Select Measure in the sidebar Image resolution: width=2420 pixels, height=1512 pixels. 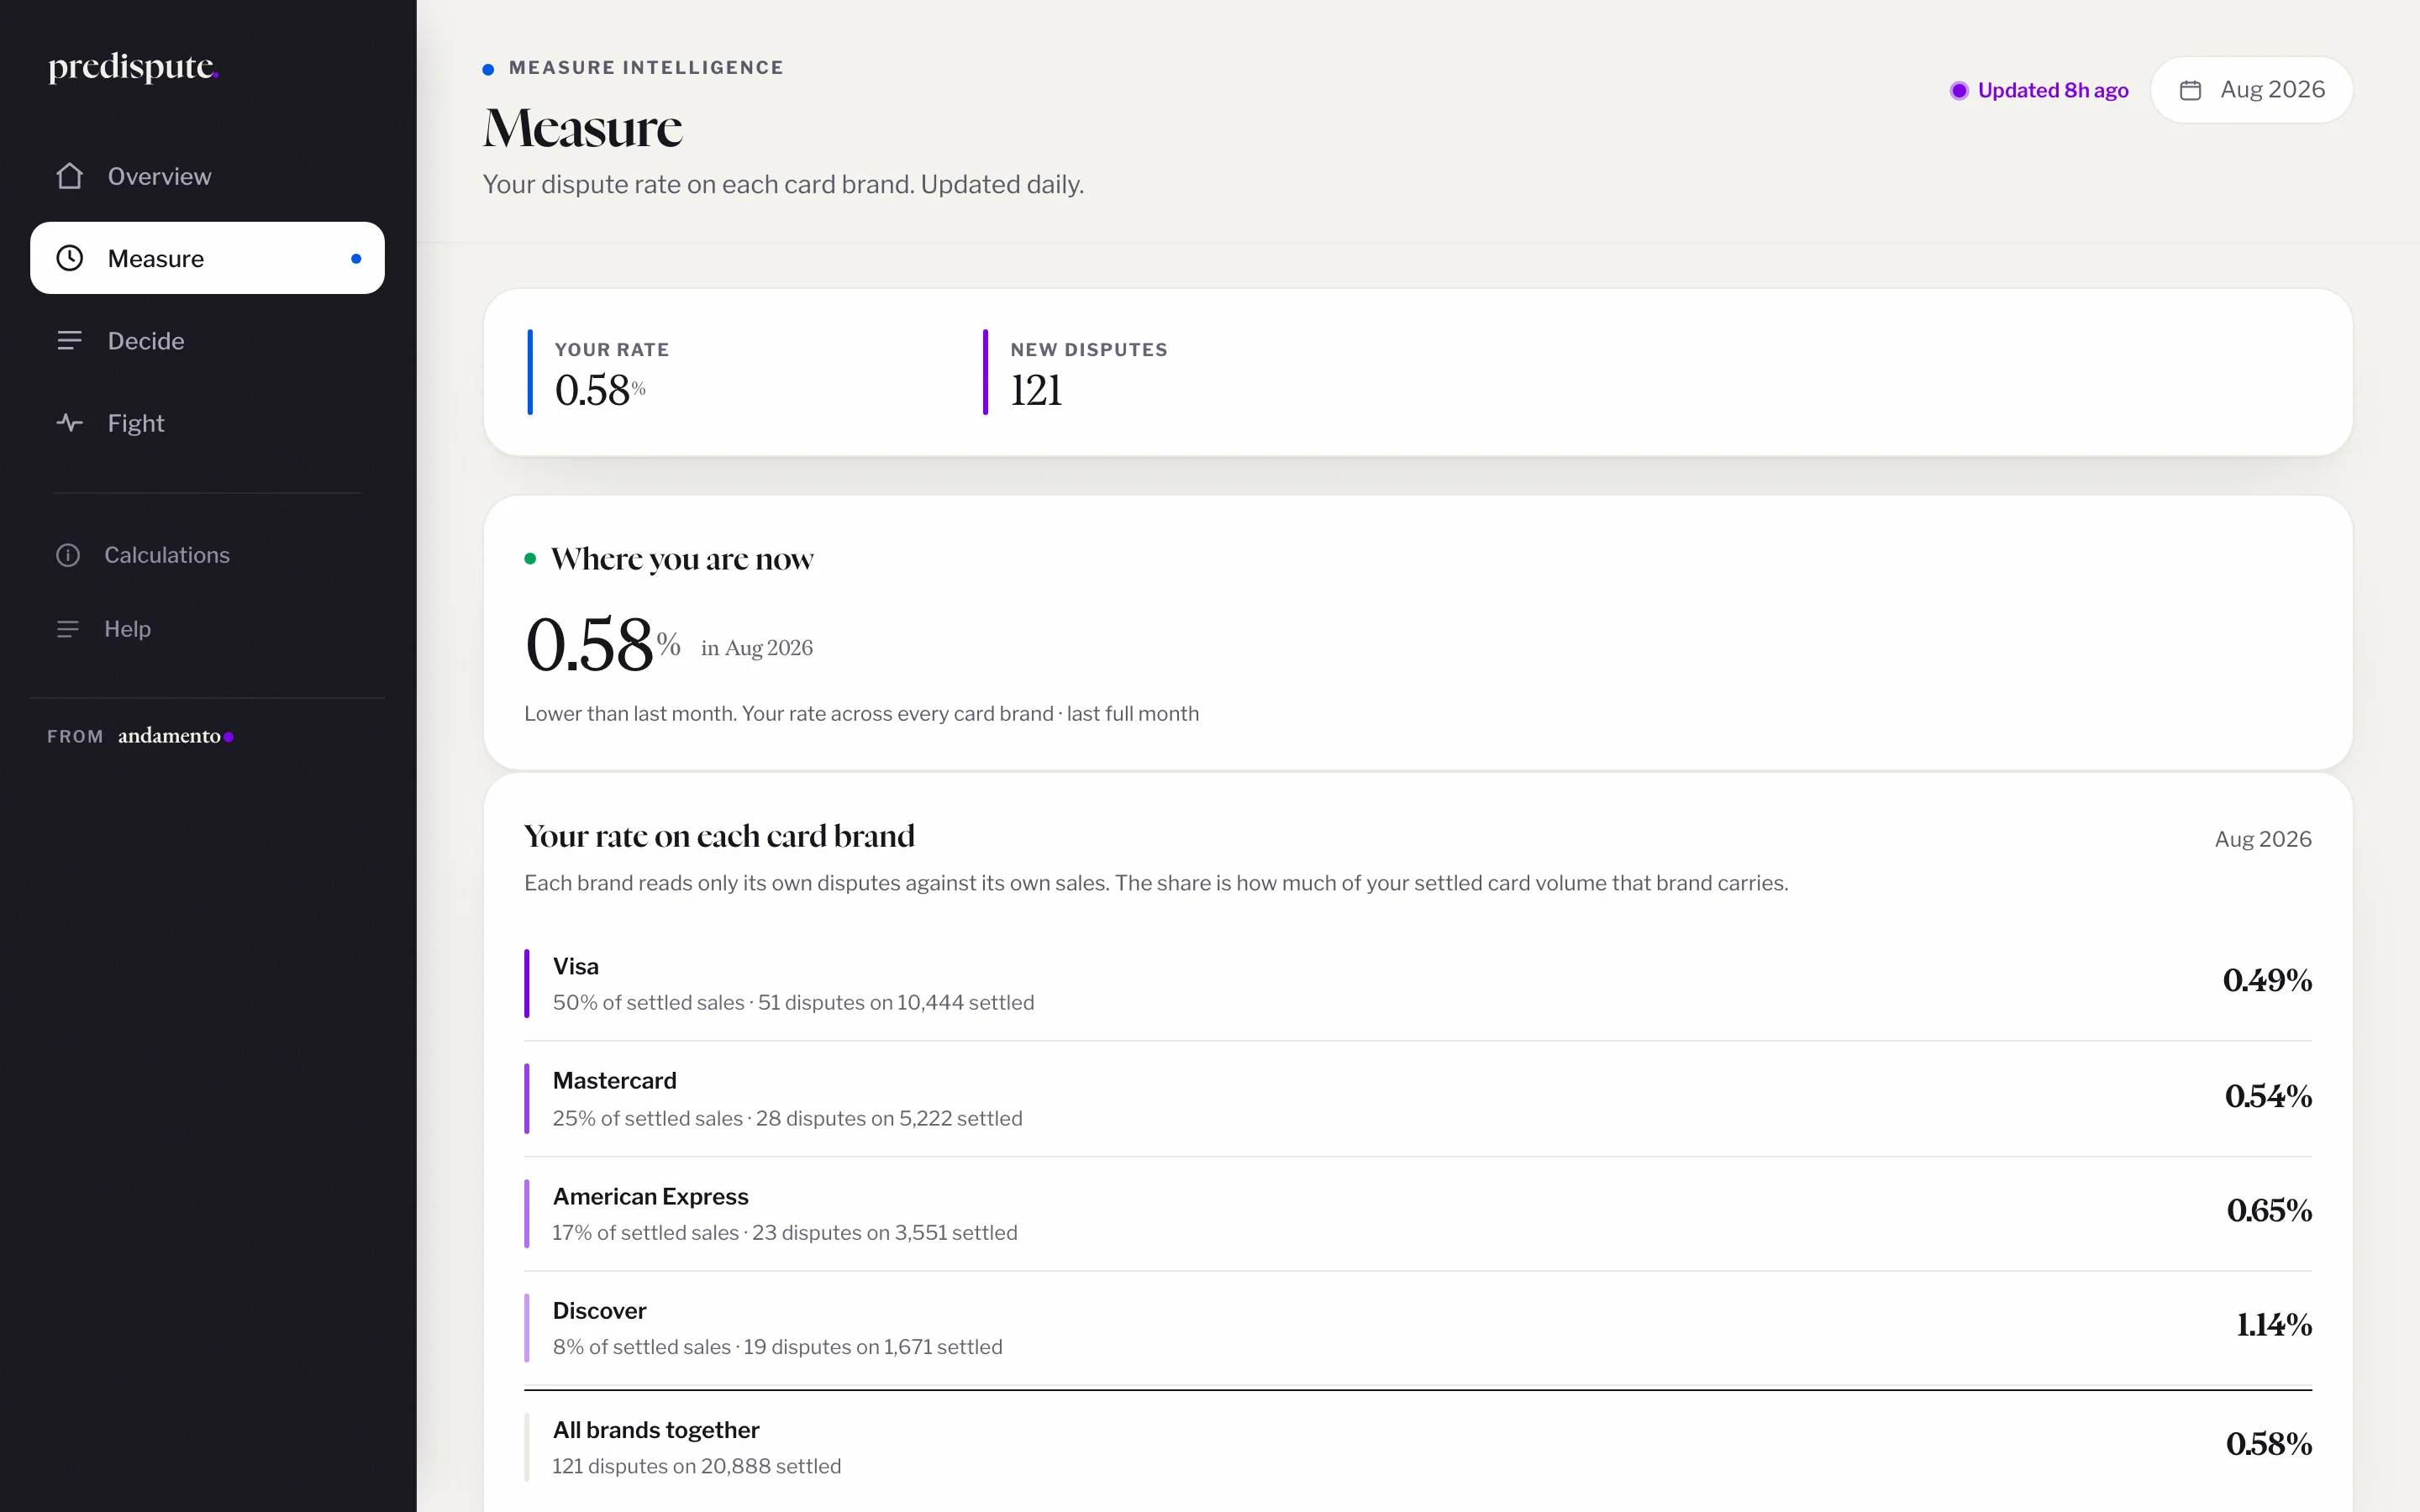tap(207, 258)
